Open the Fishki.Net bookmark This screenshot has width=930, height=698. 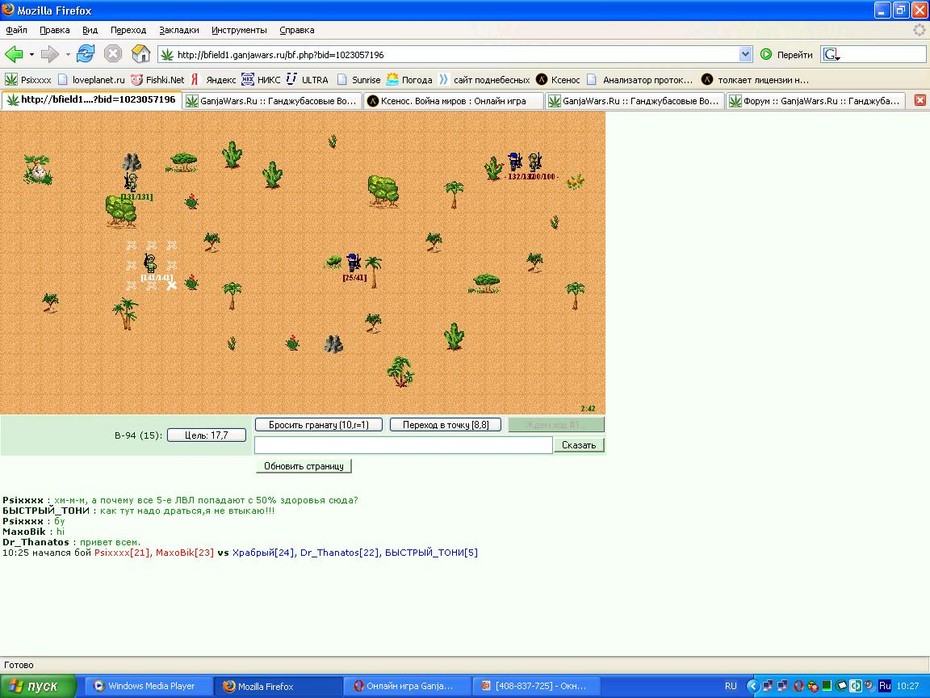(x=158, y=79)
